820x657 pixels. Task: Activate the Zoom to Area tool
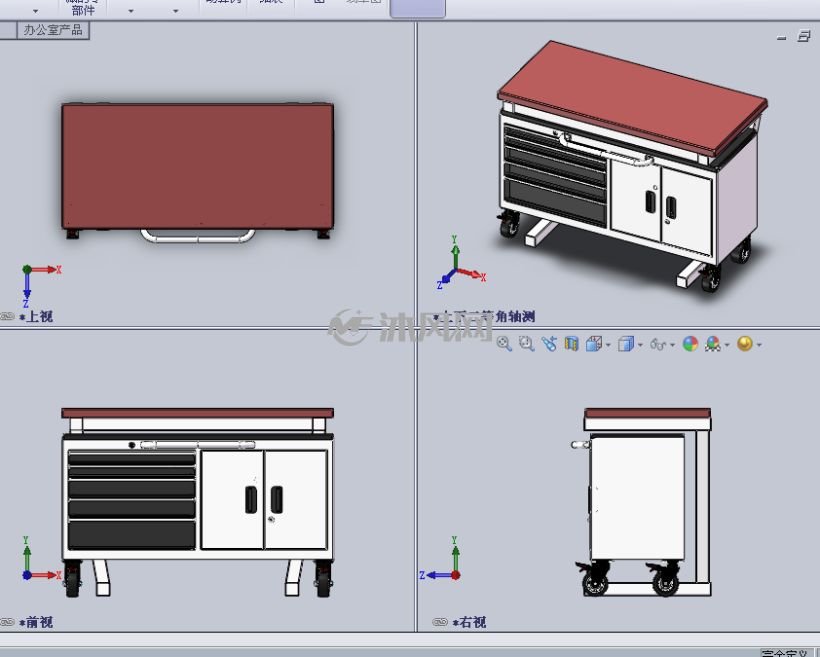(x=526, y=344)
